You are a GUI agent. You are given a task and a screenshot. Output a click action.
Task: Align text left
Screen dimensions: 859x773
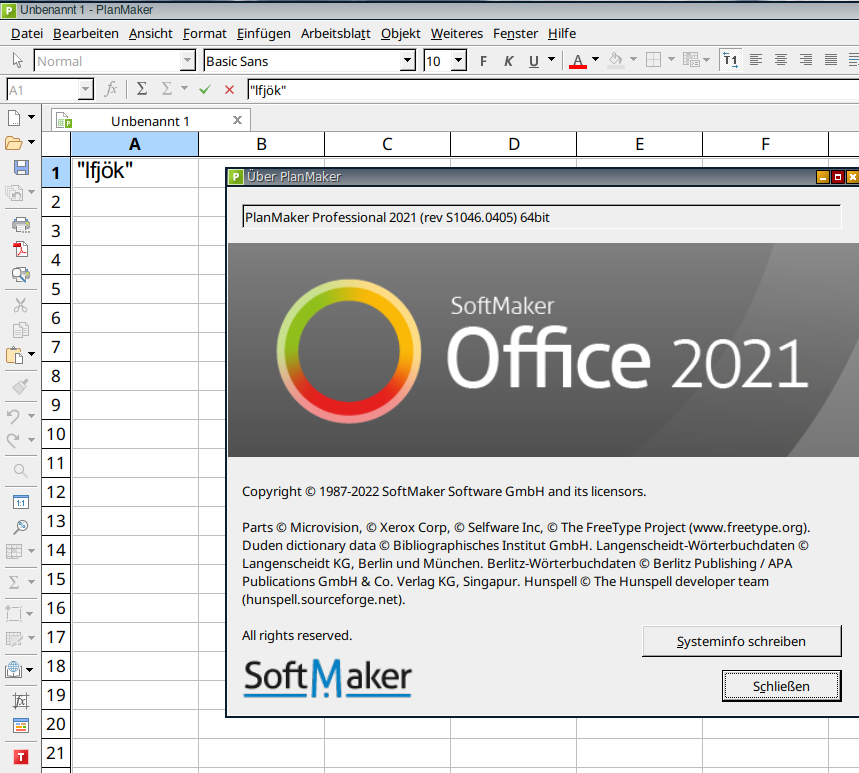click(756, 60)
